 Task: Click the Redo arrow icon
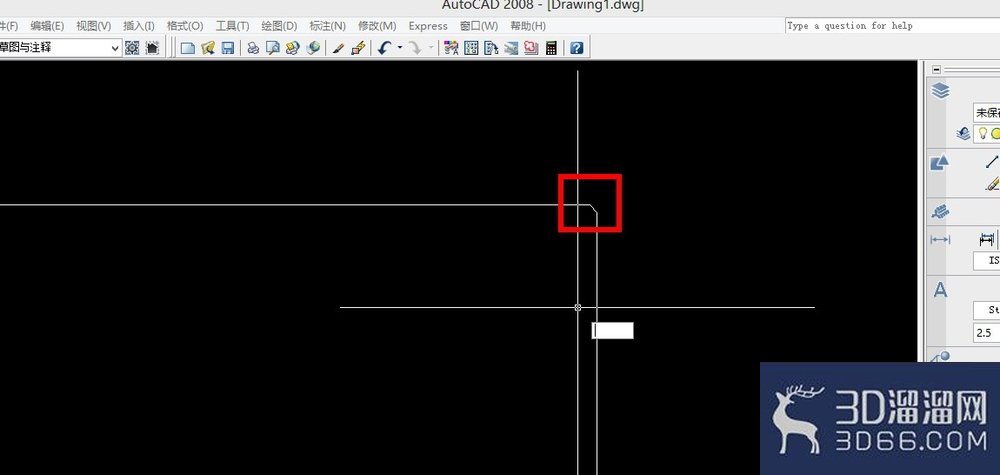click(415, 48)
